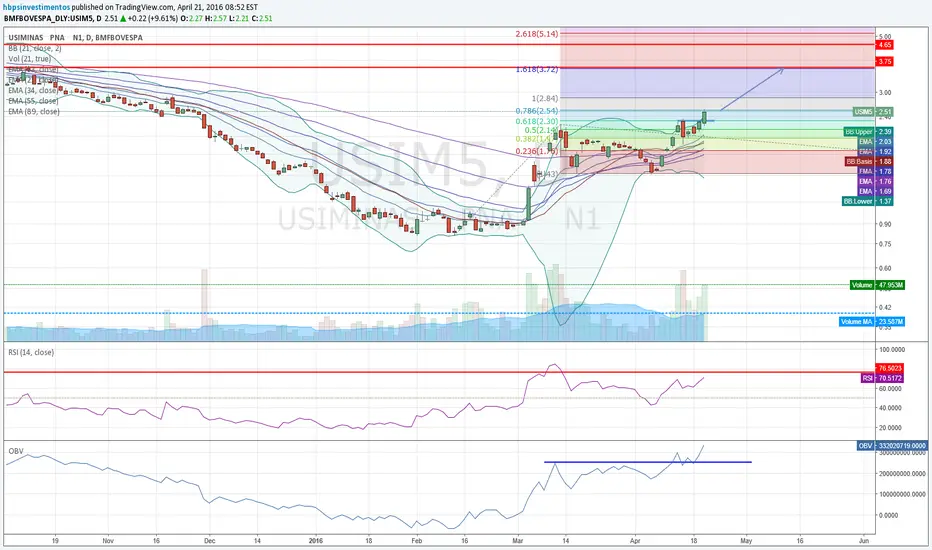Click the Nov label on time axis

108,541
